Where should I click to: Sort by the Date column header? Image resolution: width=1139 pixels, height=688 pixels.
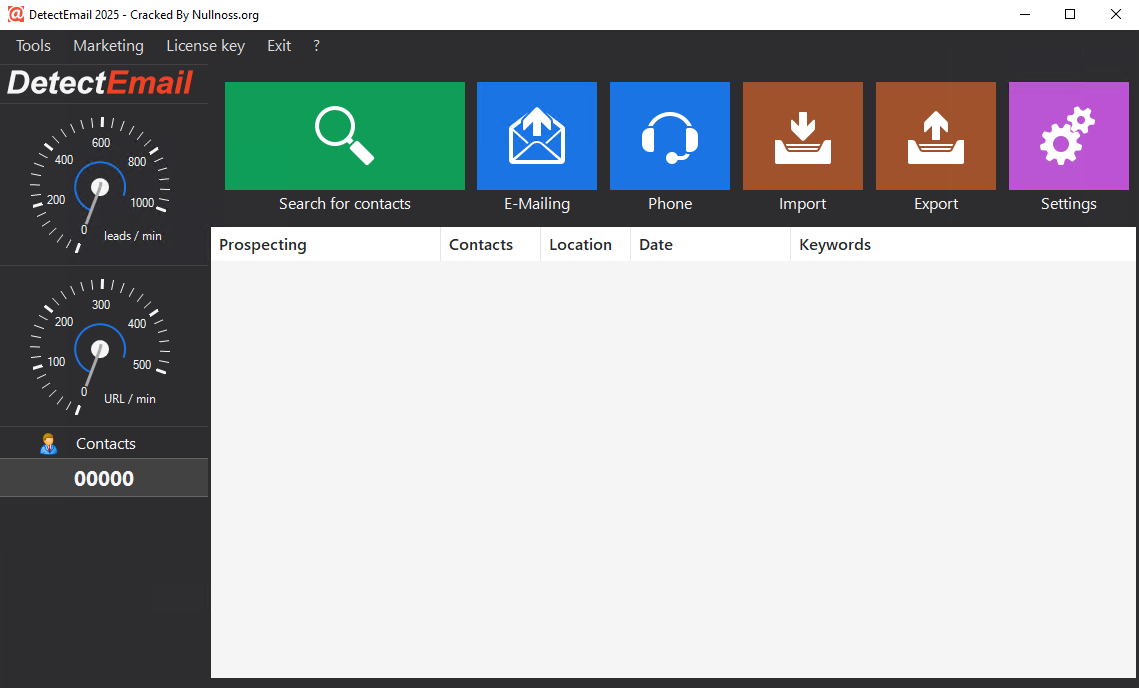click(x=710, y=245)
